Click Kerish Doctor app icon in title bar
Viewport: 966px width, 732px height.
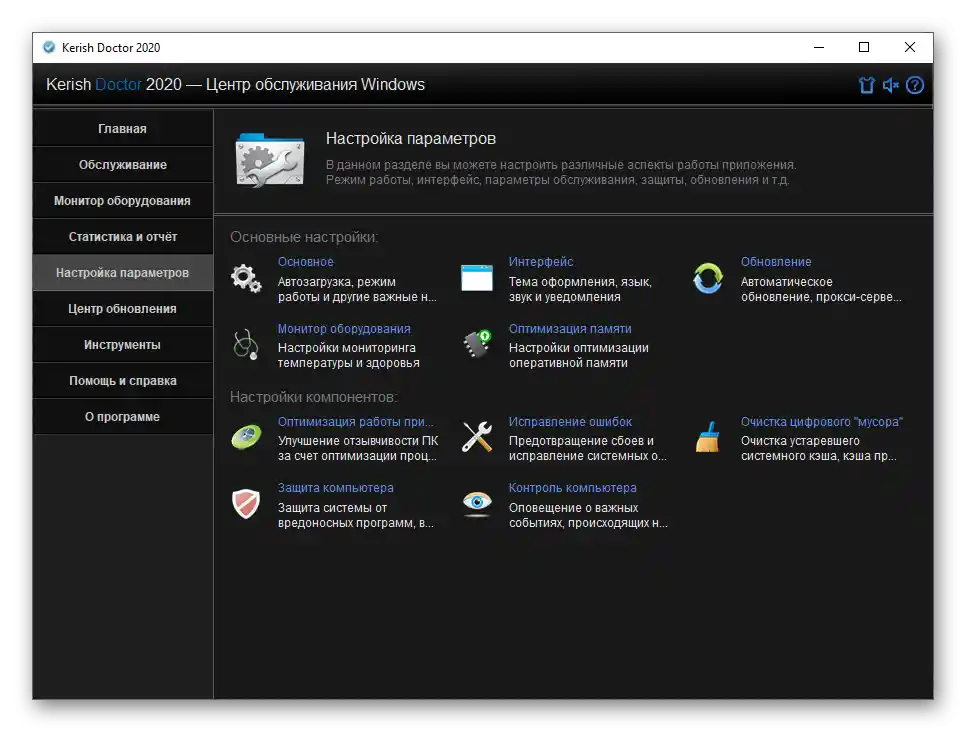click(x=49, y=47)
